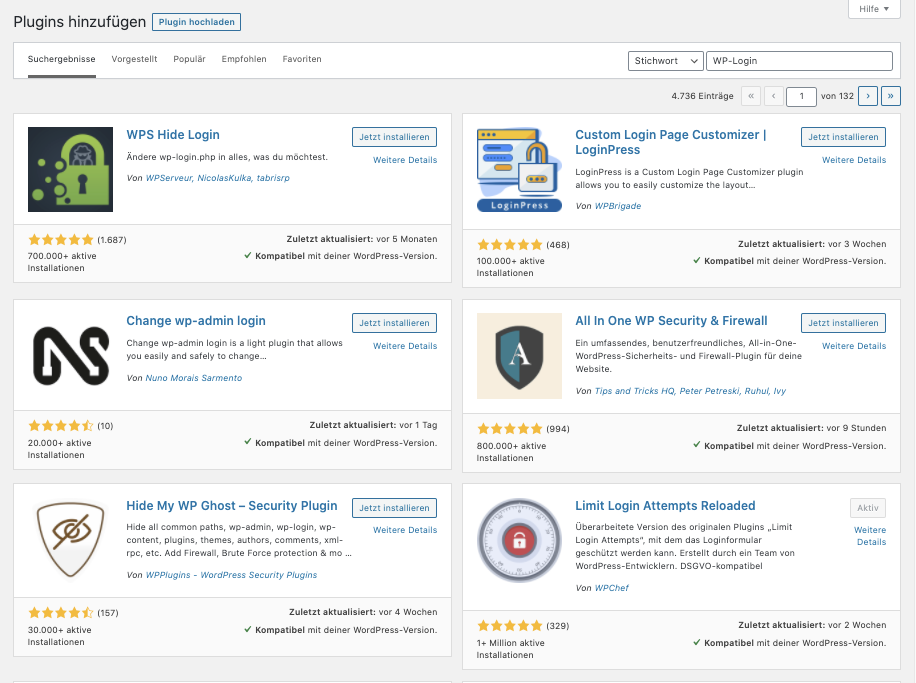Screen dimensions: 916x683
Task: Install Custom Login Page Customizer LoginPress
Action: (x=843, y=137)
